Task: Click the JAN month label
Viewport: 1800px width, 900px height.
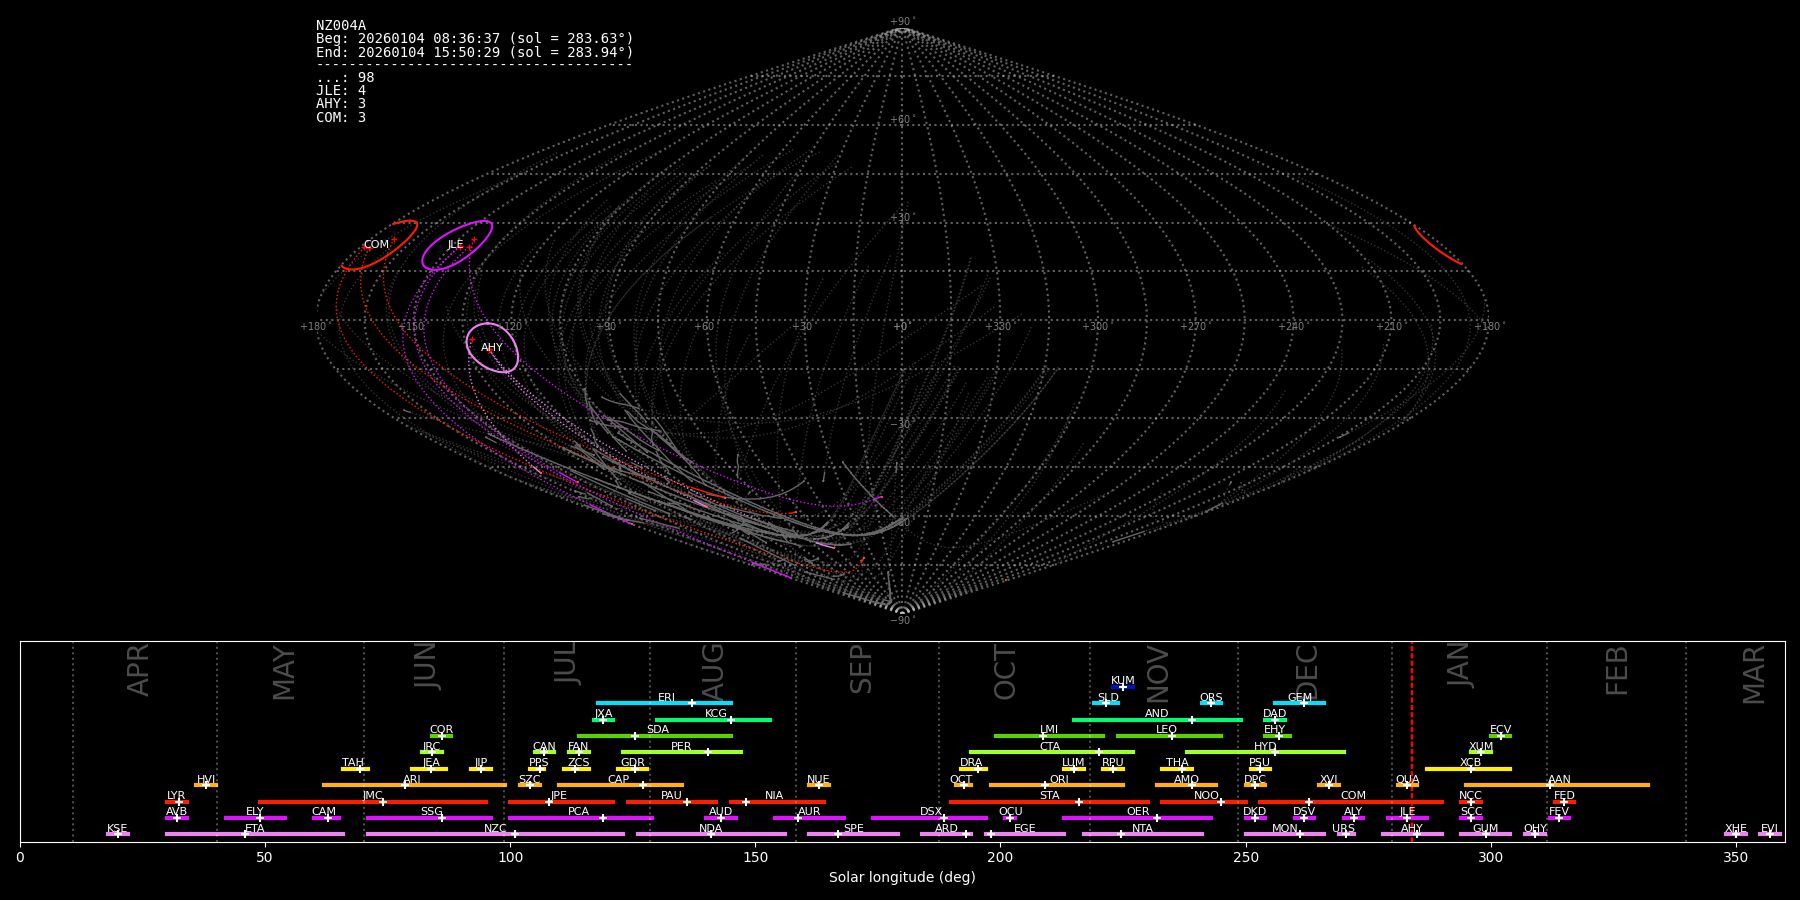Action: 1459,664
